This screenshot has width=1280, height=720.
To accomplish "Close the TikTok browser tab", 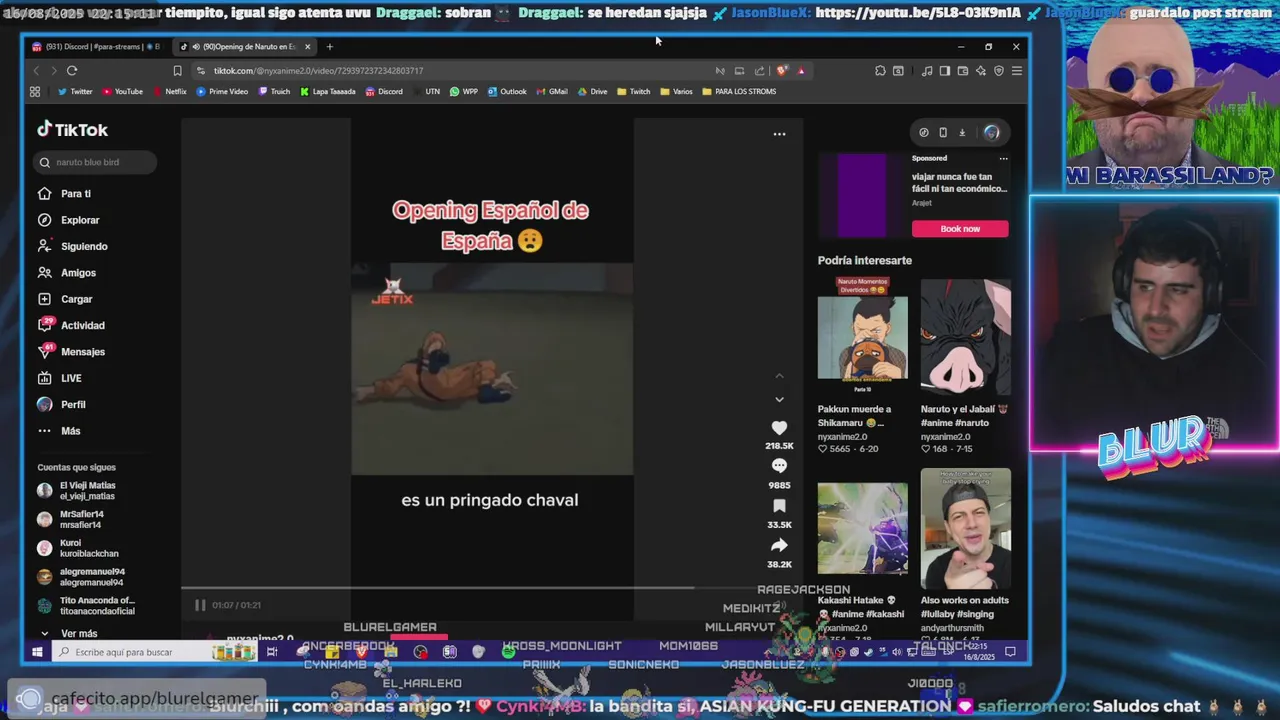I will (307, 46).
